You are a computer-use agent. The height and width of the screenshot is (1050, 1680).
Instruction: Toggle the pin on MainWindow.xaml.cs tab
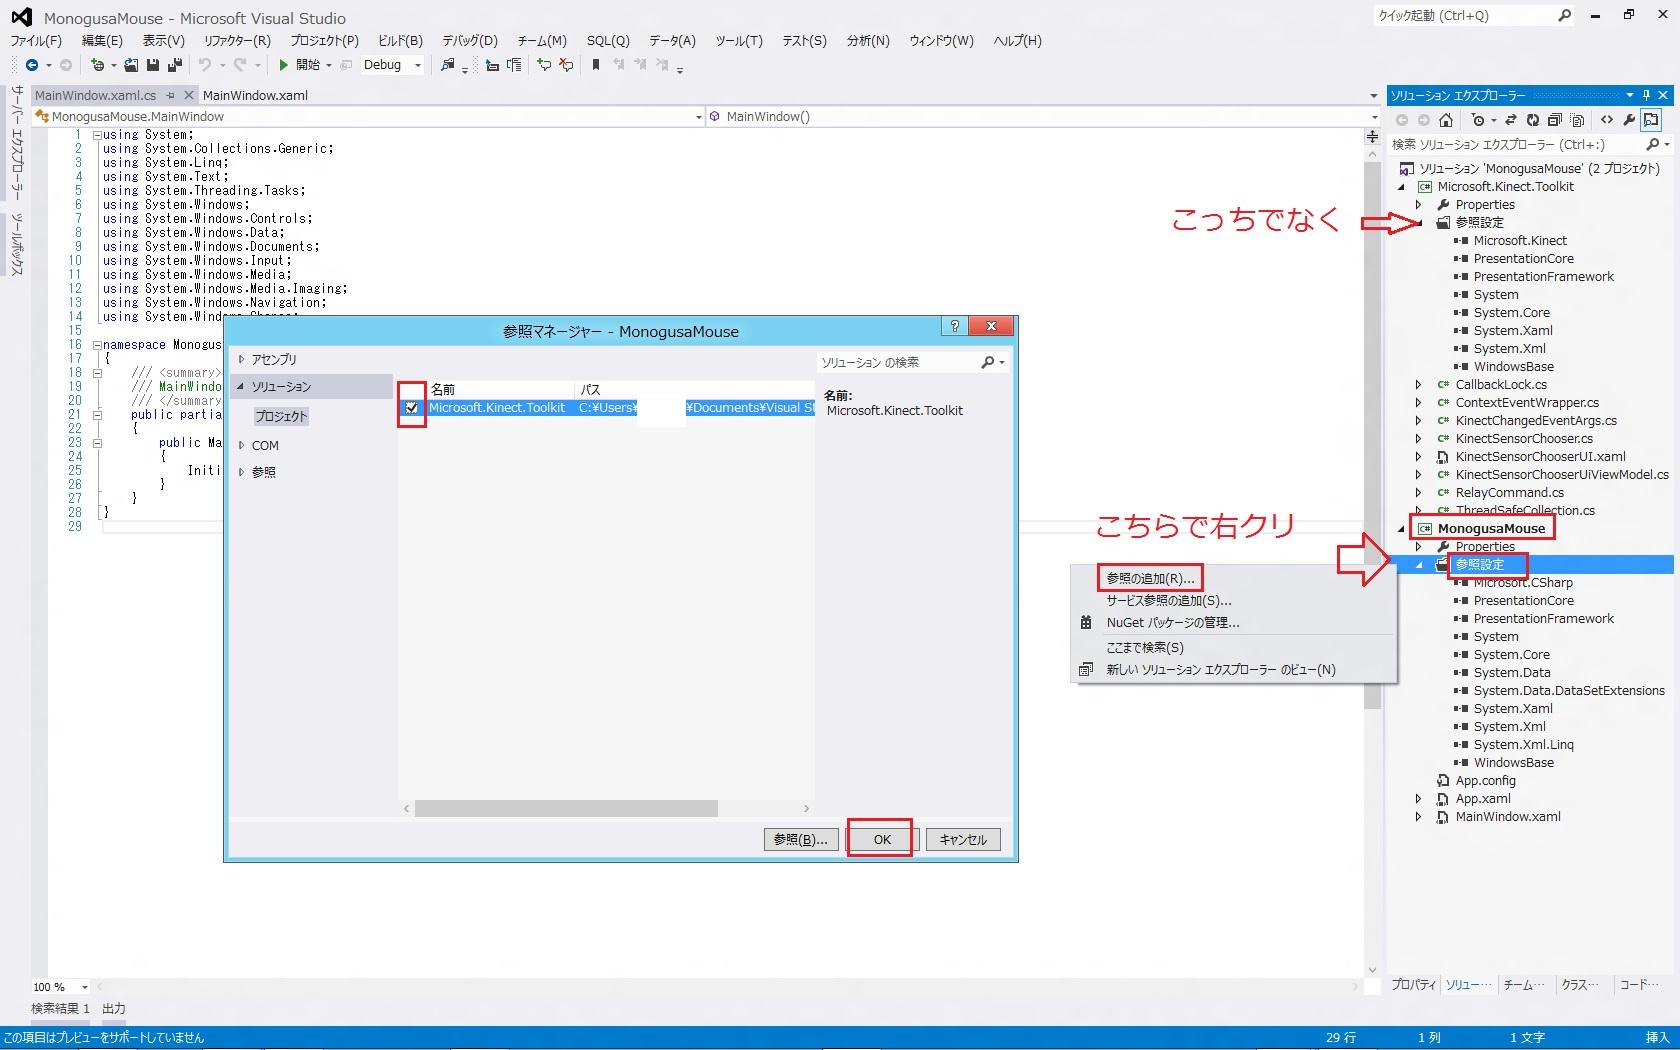171,96
